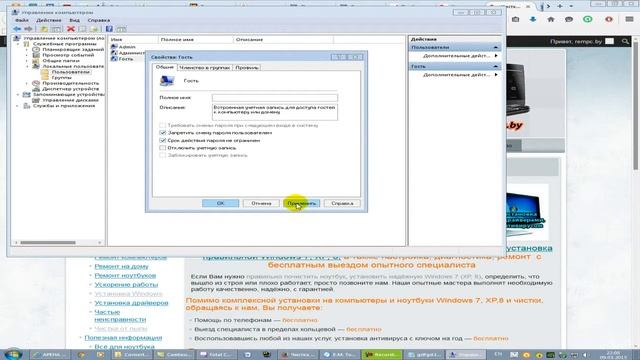Click the blue Help toolbar icon
640x360 pixels.
109,29
